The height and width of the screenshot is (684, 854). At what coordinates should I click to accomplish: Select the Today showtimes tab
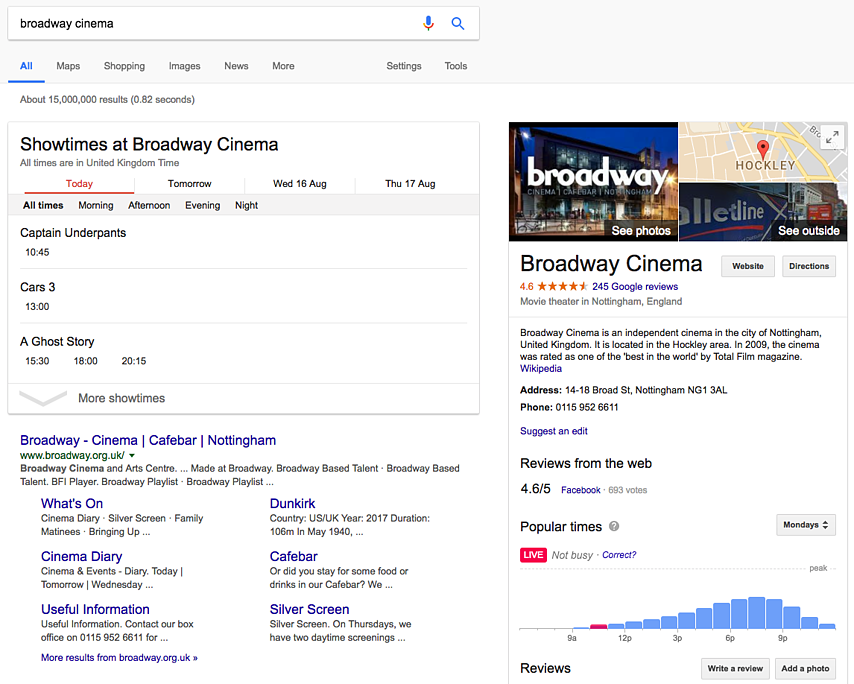pos(79,184)
